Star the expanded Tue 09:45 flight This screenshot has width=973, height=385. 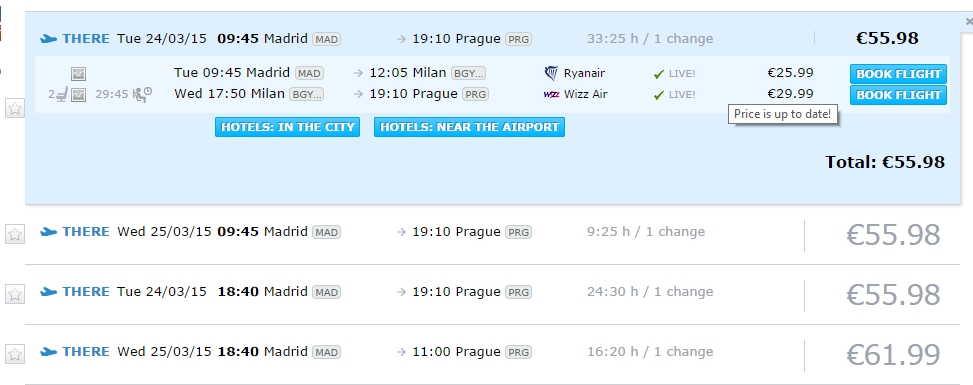click(x=15, y=109)
